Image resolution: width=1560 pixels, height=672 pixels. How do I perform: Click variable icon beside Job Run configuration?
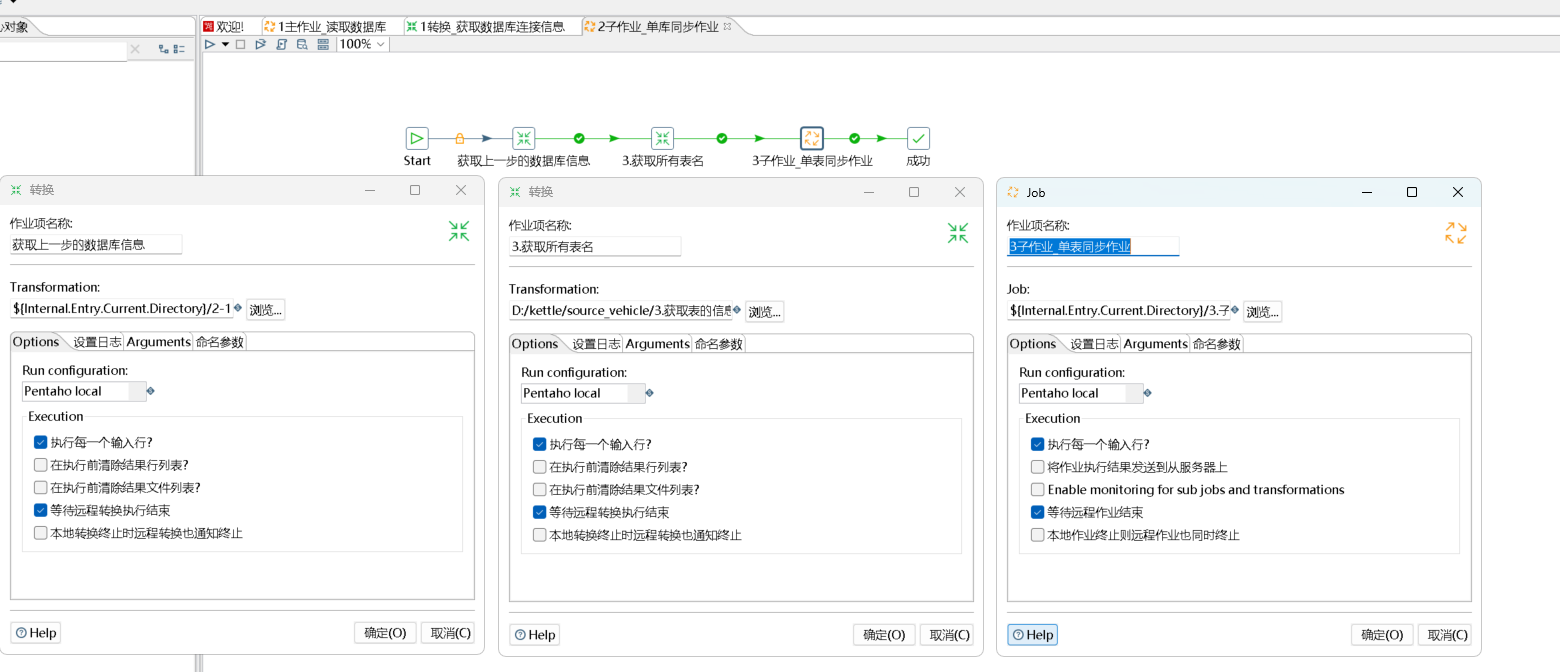[1148, 393]
